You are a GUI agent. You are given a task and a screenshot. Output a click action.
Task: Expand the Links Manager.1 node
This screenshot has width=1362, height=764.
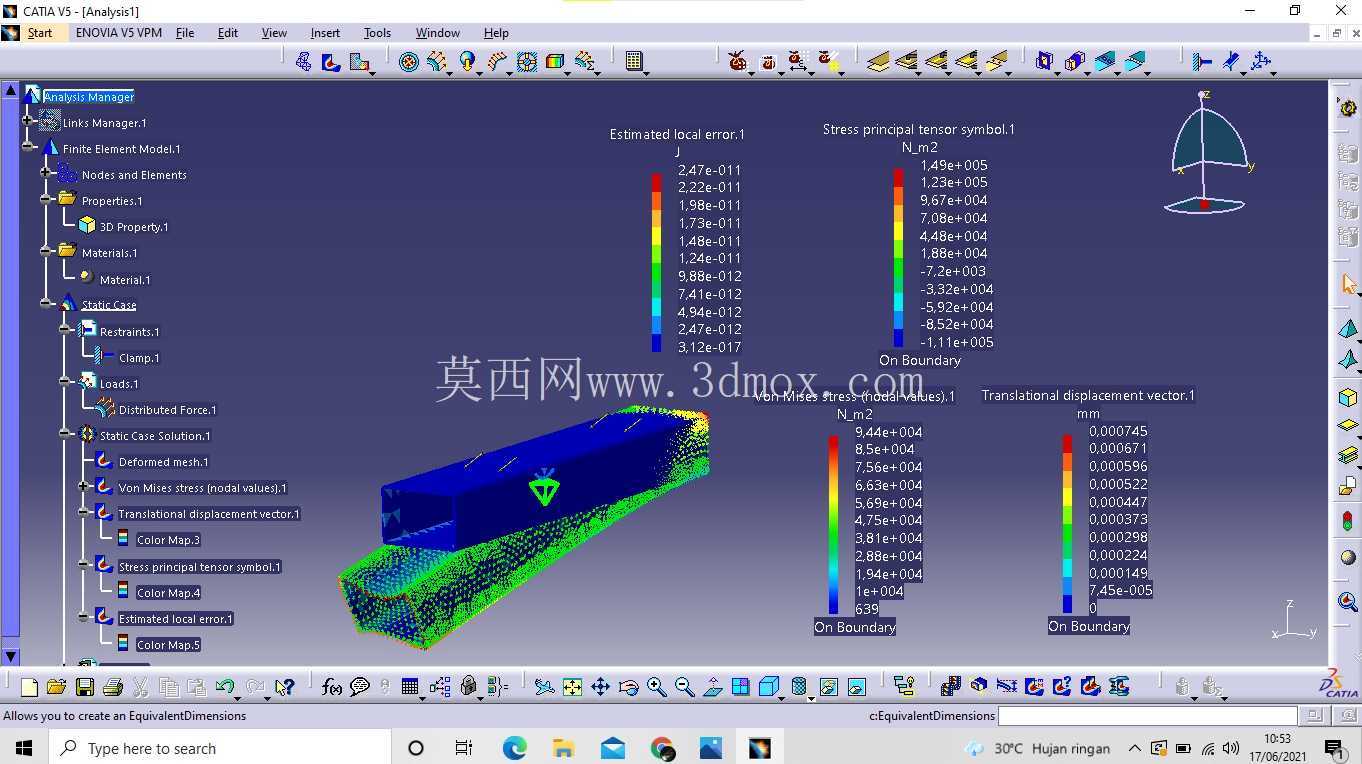coord(28,122)
